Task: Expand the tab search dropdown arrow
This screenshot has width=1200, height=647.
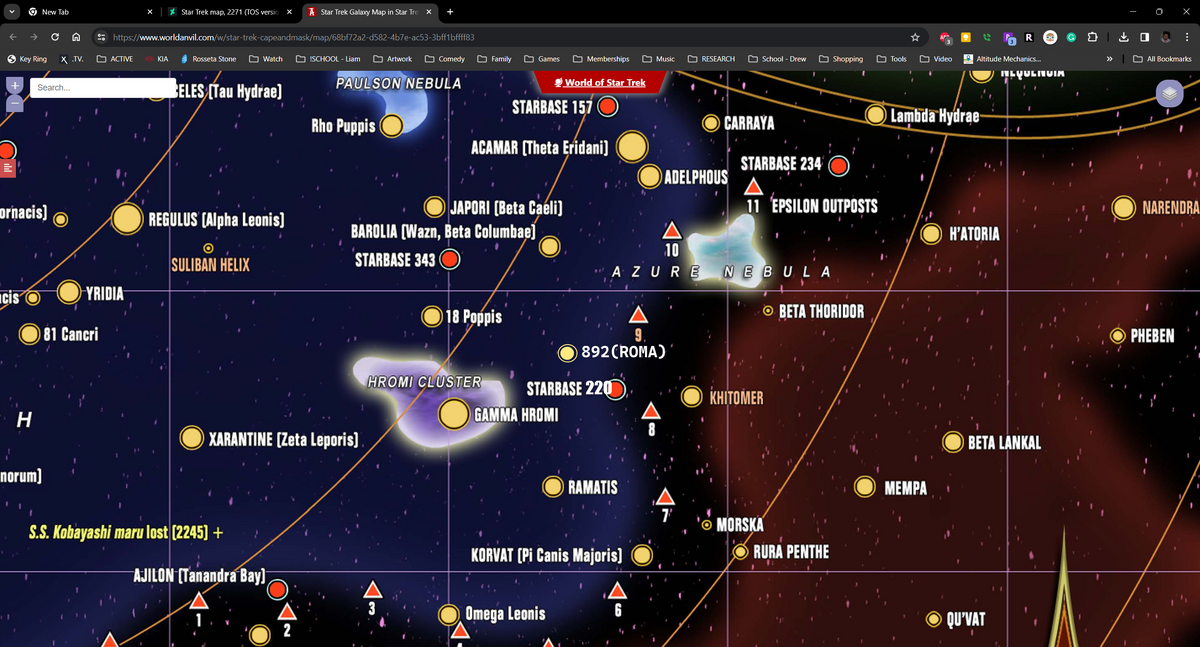Action: tap(11, 12)
